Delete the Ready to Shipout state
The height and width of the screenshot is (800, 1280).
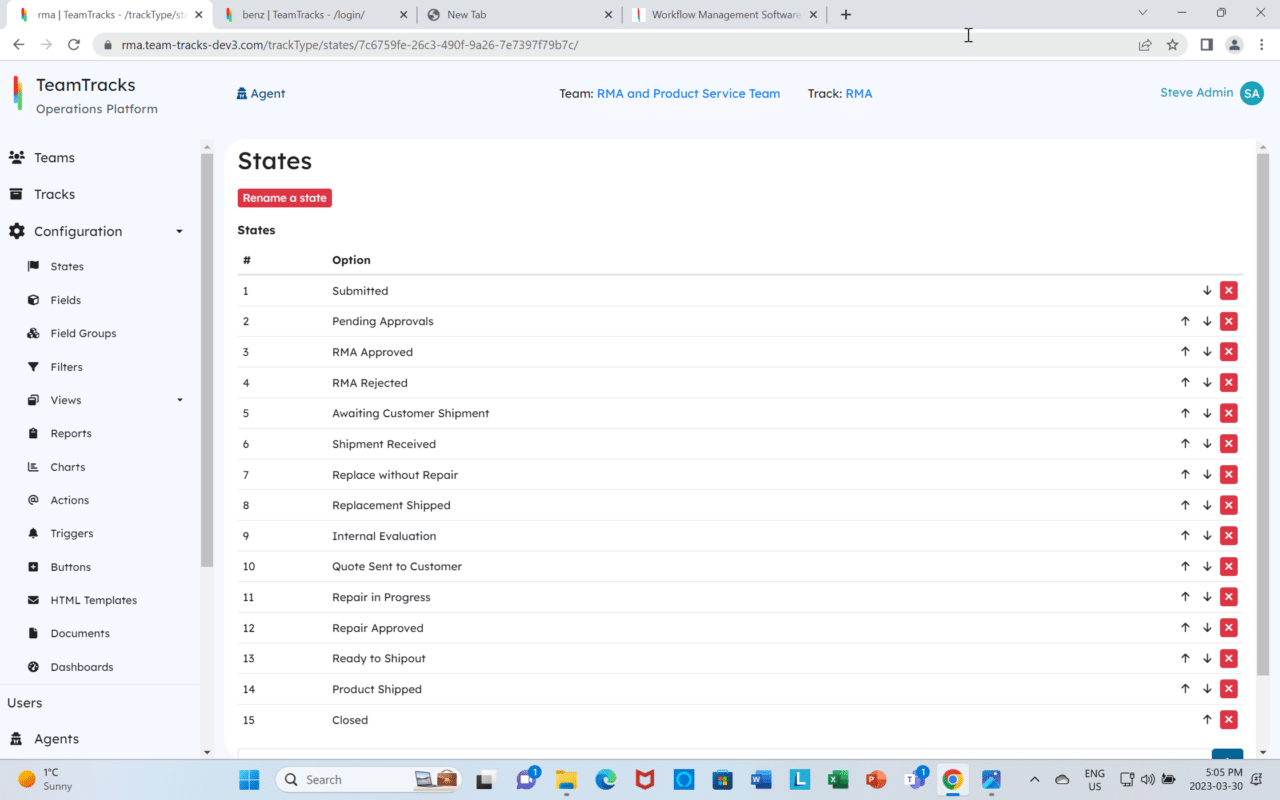click(1229, 659)
